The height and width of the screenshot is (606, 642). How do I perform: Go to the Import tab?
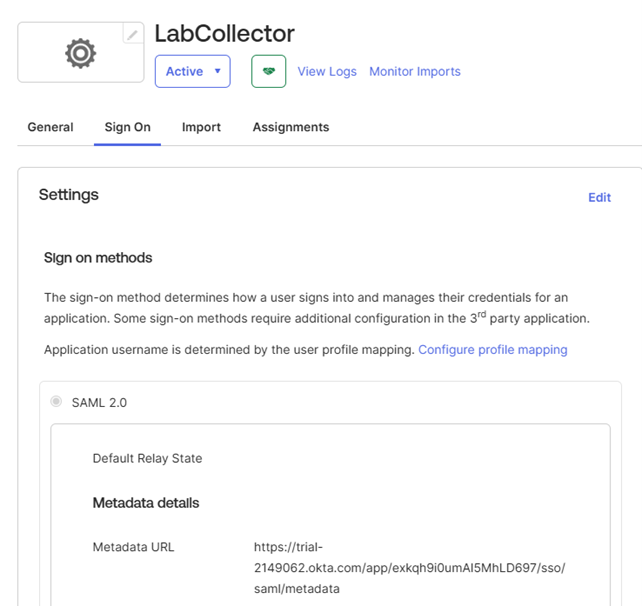[x=201, y=127]
